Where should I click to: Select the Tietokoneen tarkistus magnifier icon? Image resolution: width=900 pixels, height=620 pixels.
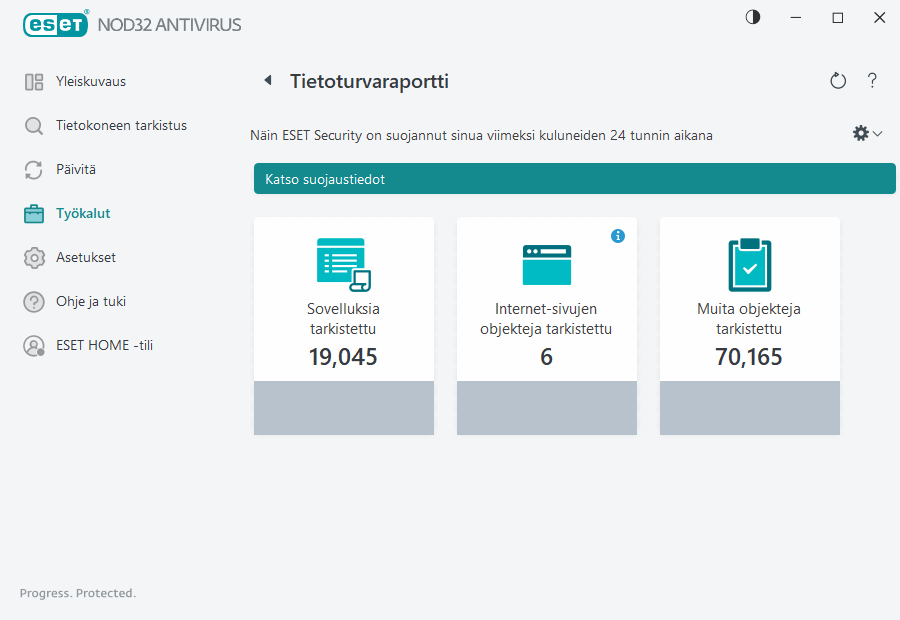(x=34, y=125)
